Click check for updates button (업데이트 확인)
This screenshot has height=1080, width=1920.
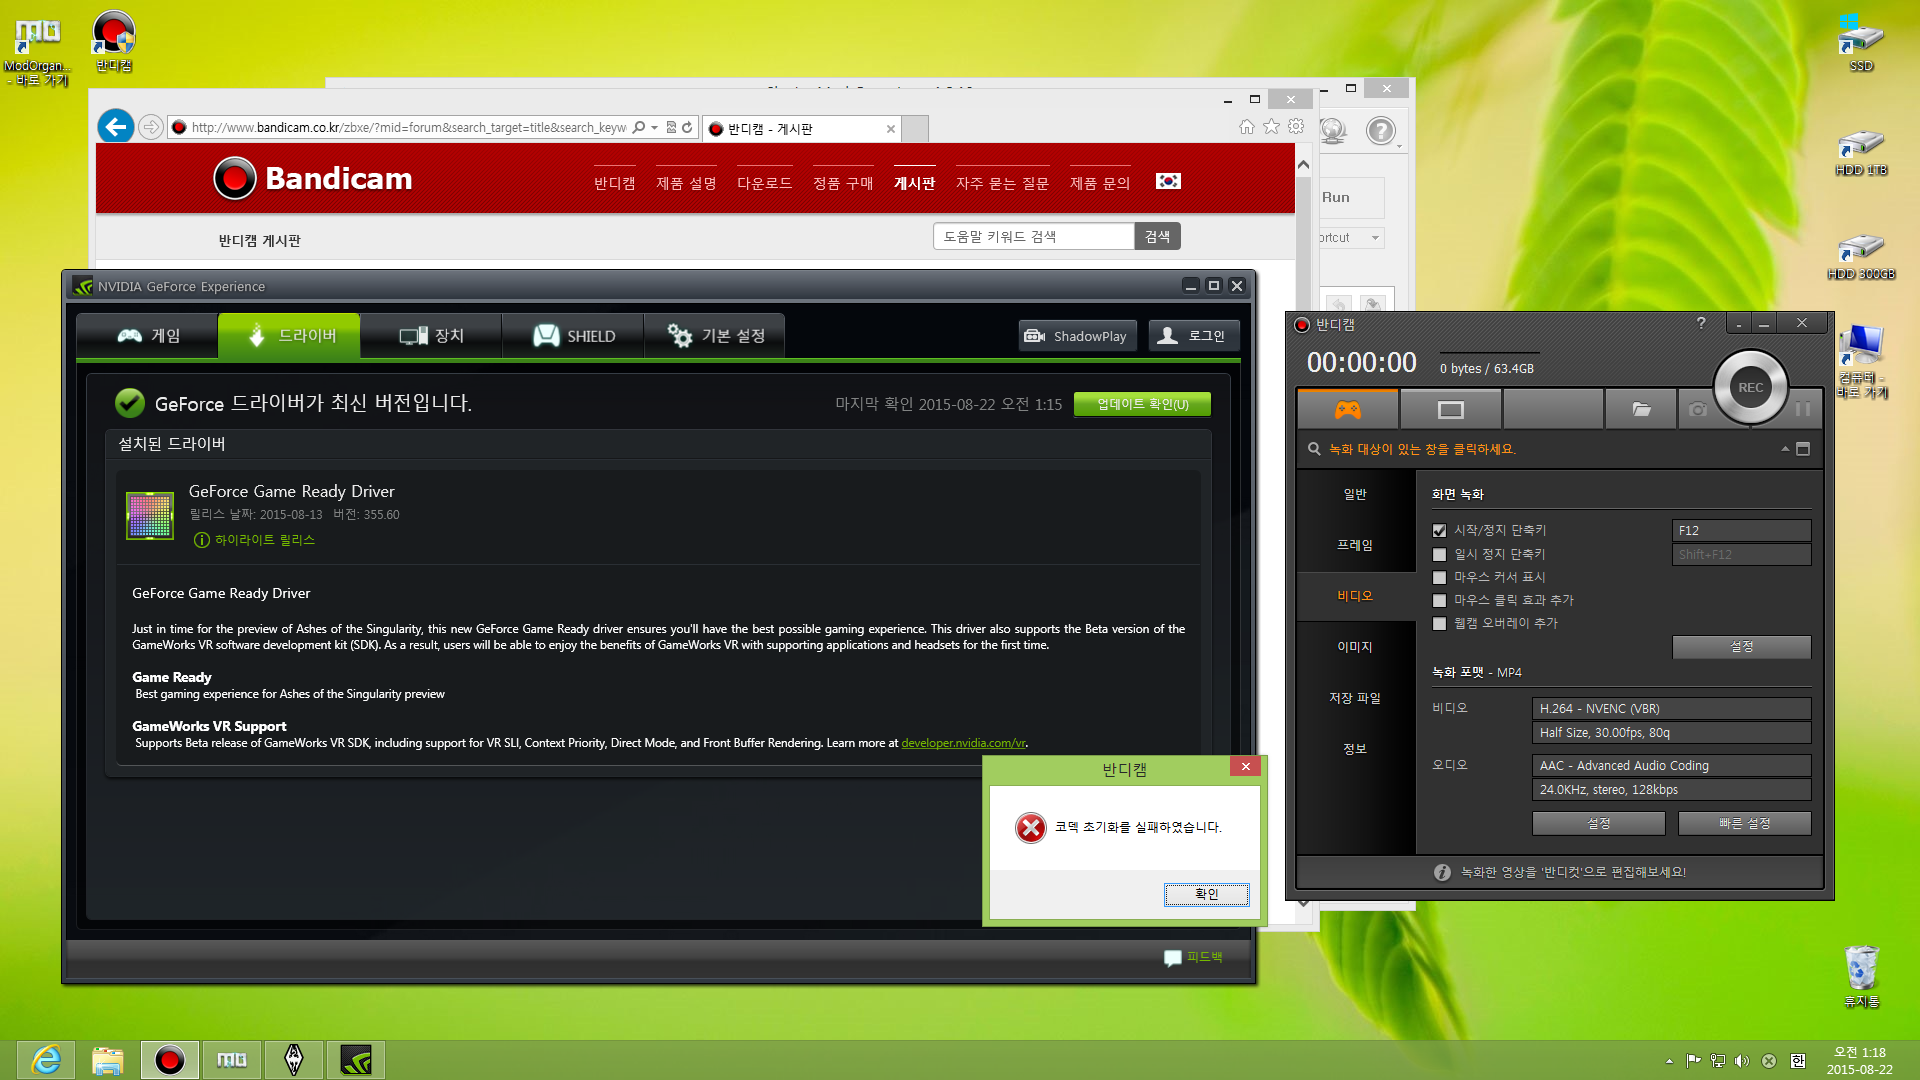(1142, 404)
